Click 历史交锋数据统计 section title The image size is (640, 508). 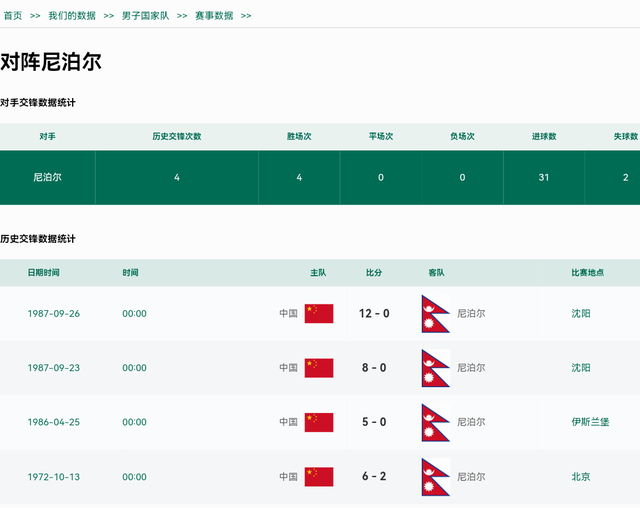[x=38, y=239]
